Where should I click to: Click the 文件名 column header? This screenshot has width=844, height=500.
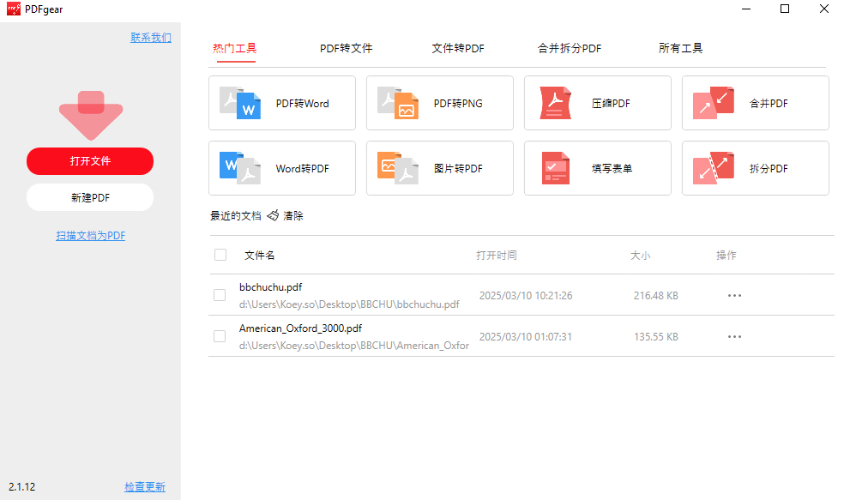tap(259, 255)
